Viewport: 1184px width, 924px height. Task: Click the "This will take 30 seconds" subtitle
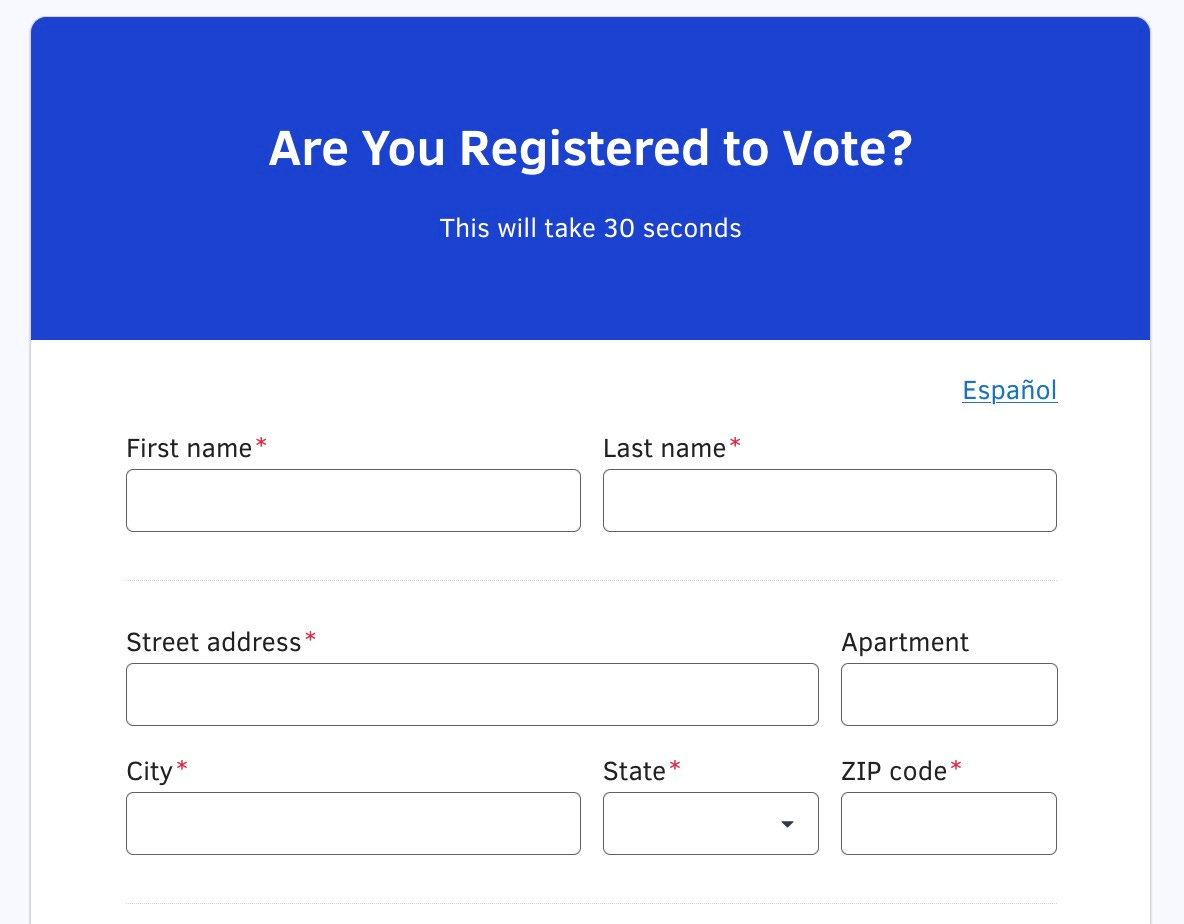click(x=590, y=229)
